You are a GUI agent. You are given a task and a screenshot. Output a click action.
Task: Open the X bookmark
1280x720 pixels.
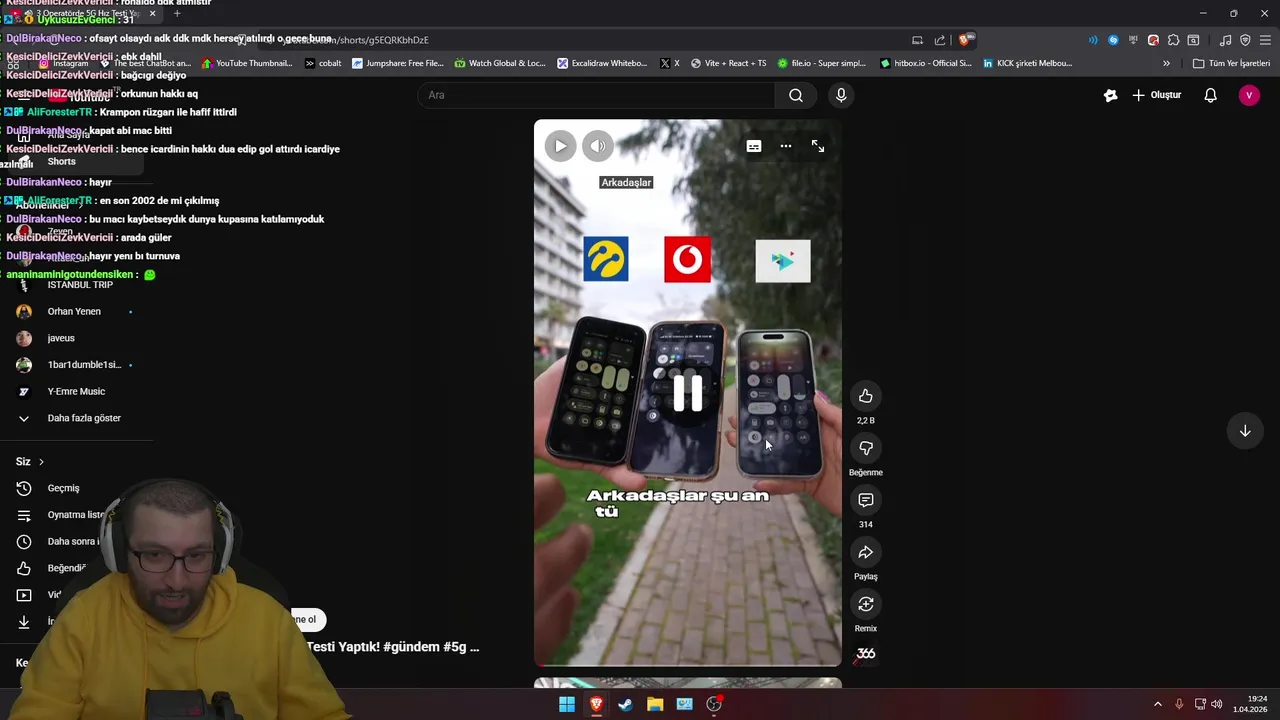(670, 63)
